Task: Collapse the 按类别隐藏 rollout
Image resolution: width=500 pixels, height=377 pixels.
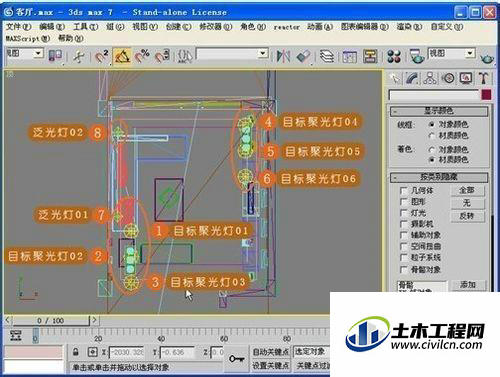Action: pyautogui.click(x=439, y=177)
